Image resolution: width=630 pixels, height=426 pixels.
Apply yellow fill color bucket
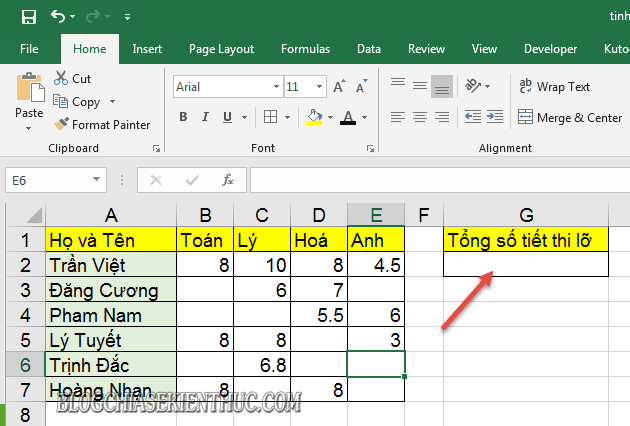pos(314,117)
